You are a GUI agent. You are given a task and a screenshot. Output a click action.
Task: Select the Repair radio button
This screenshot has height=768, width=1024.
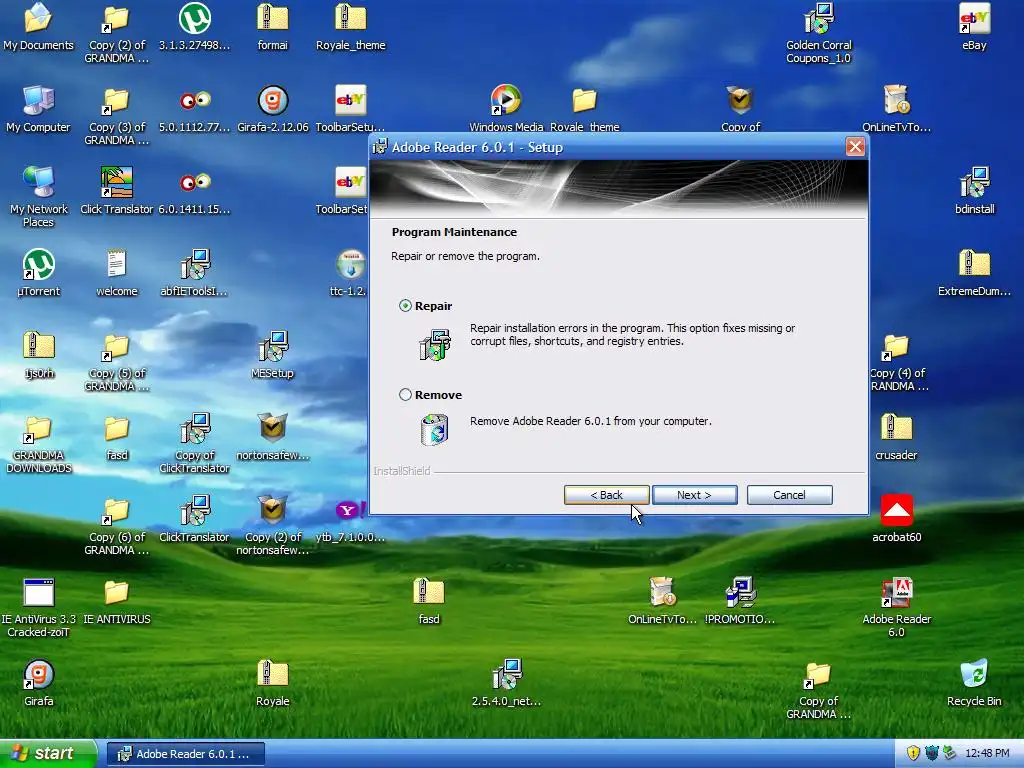pyautogui.click(x=406, y=306)
